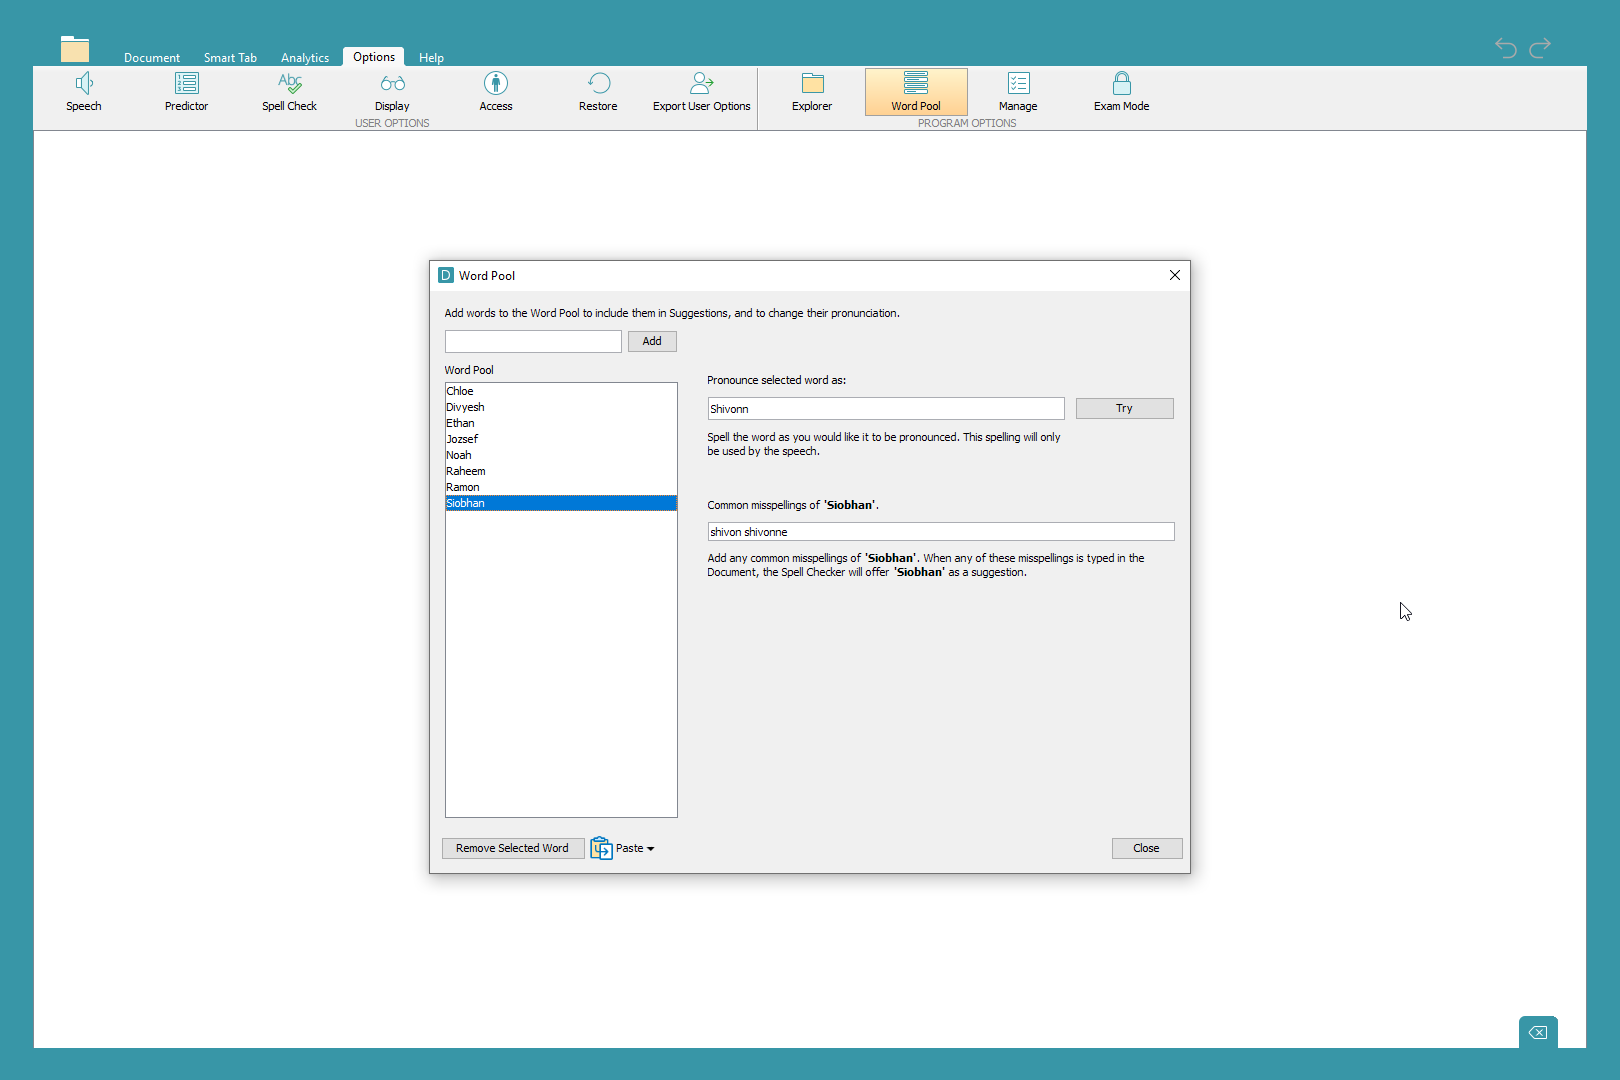Click Export User Options
Screen dimensions: 1620x1080
pyautogui.click(x=701, y=91)
